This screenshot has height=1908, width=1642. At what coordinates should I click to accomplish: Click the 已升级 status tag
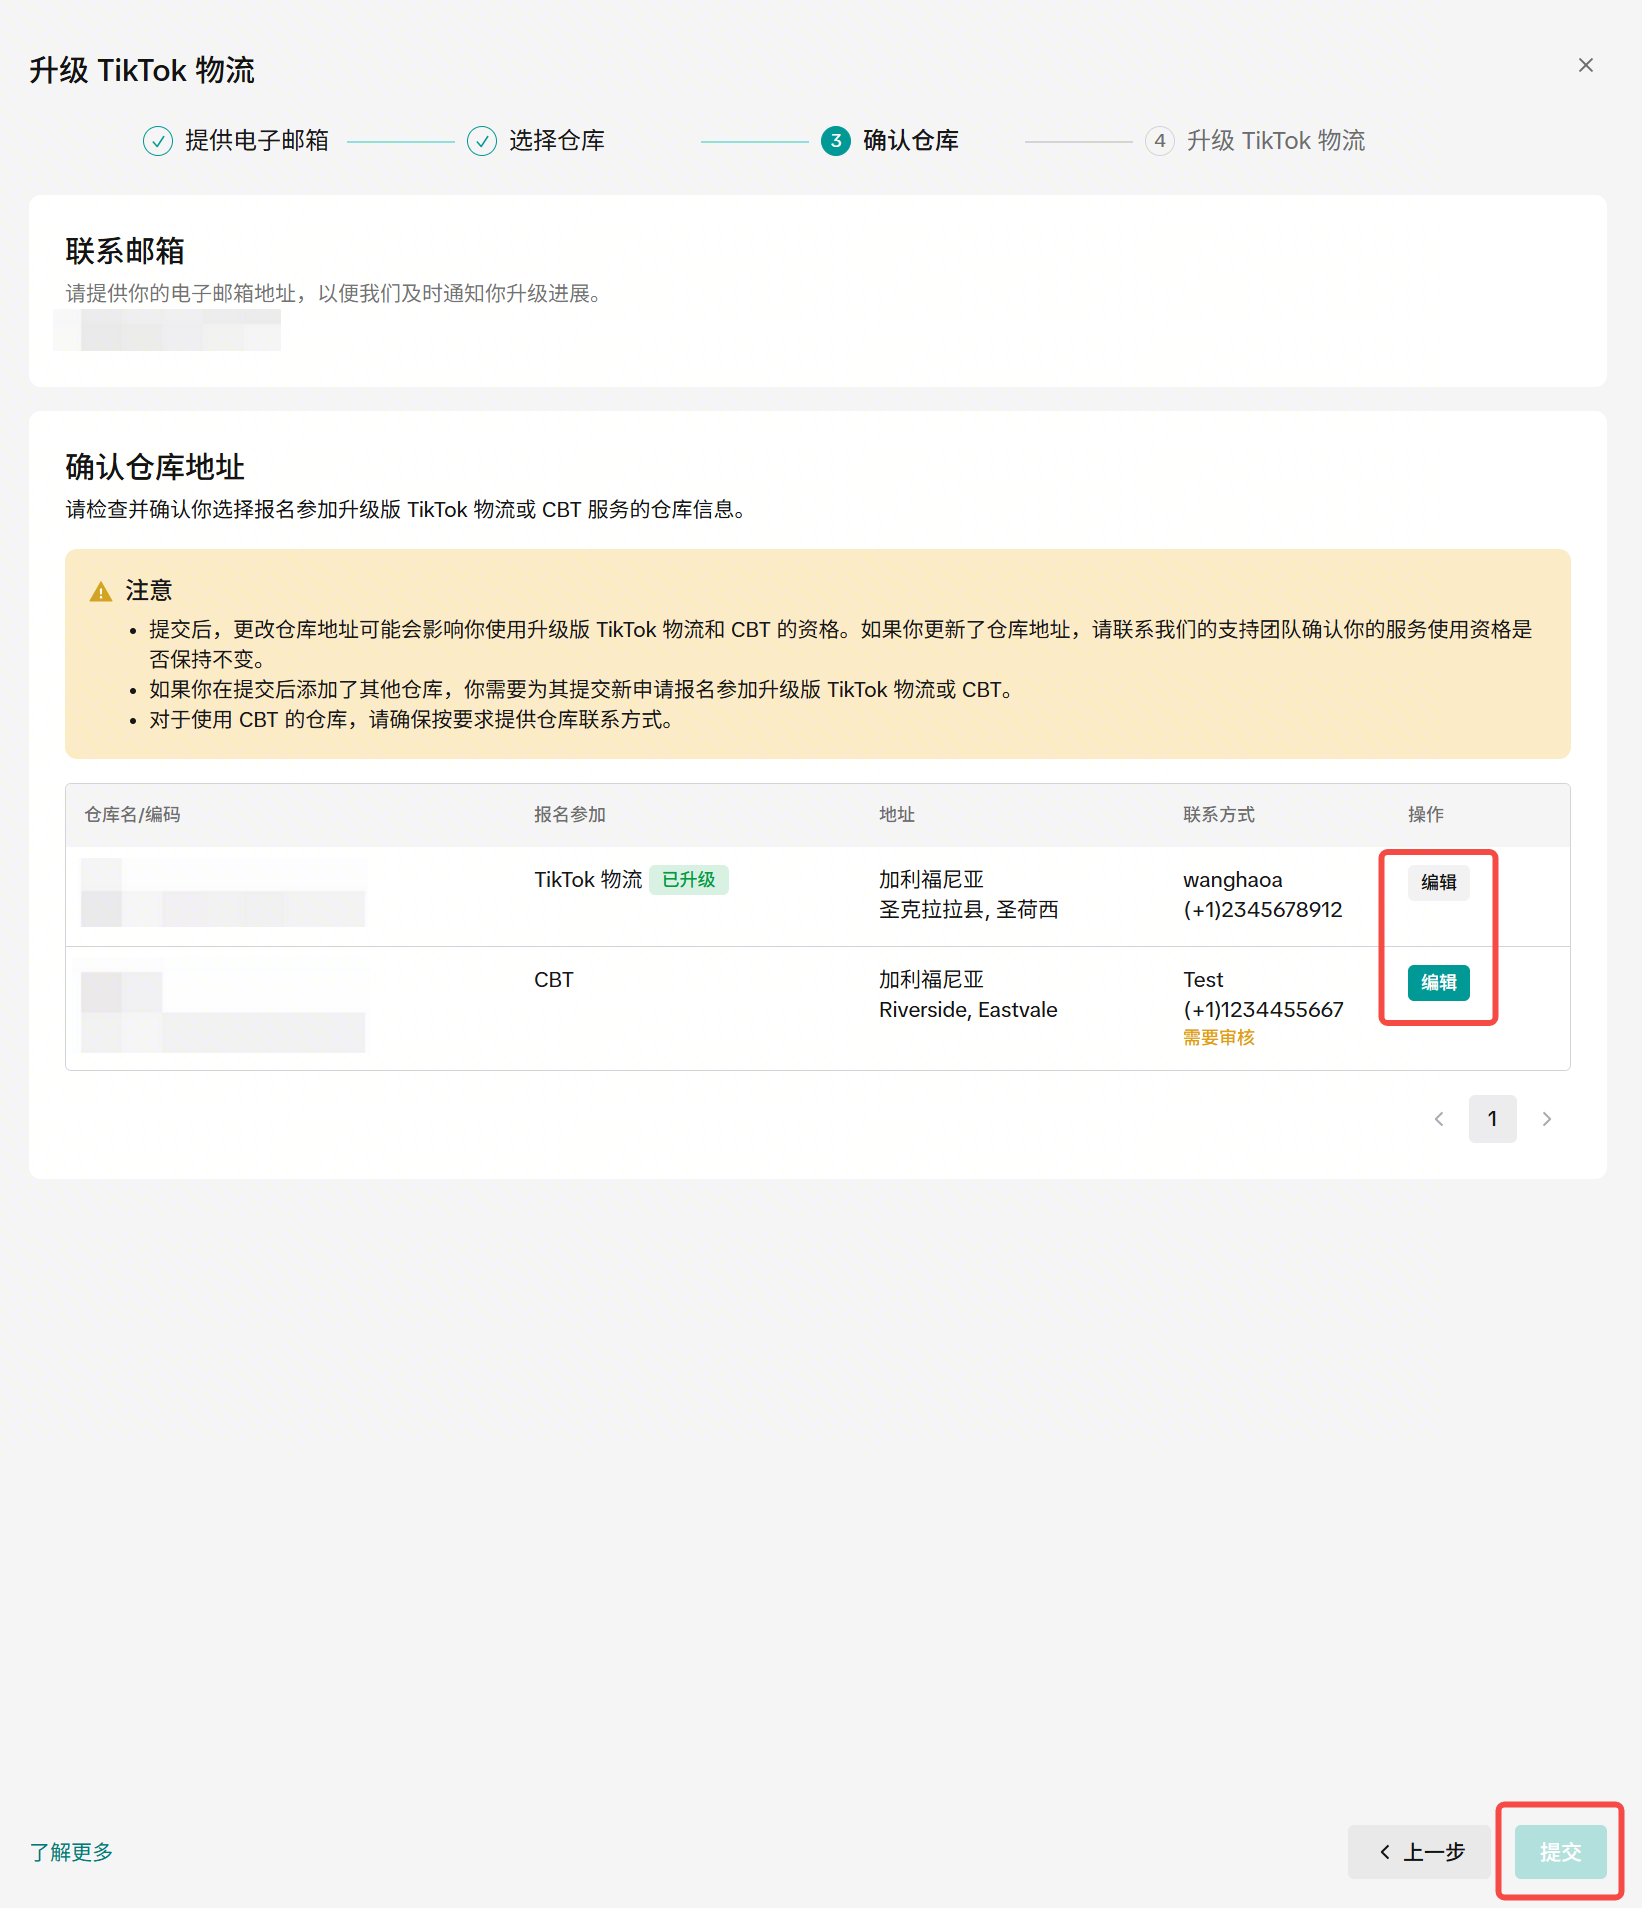689,880
